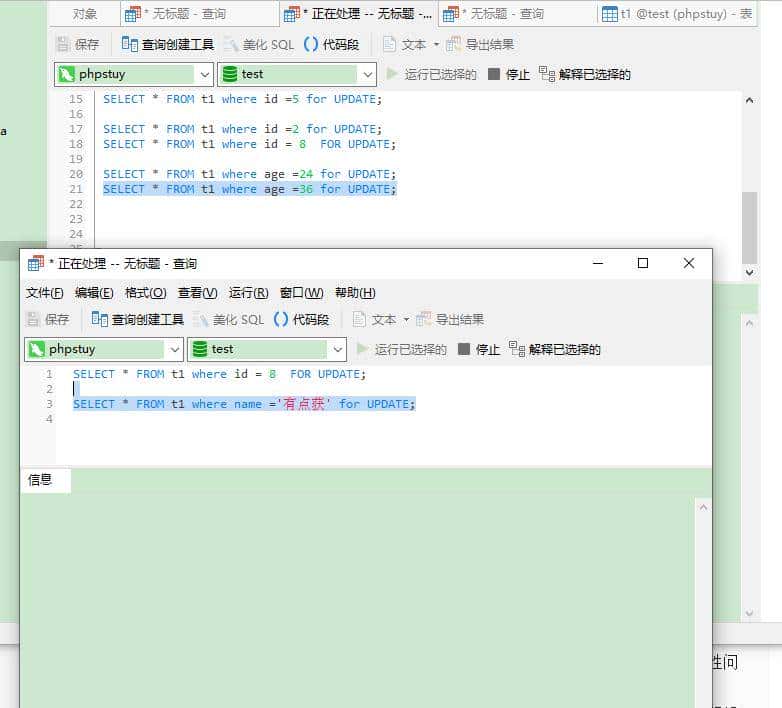Click main editor vertical scrollbar thumb
The width and height of the screenshot is (782, 708).
pos(749,227)
